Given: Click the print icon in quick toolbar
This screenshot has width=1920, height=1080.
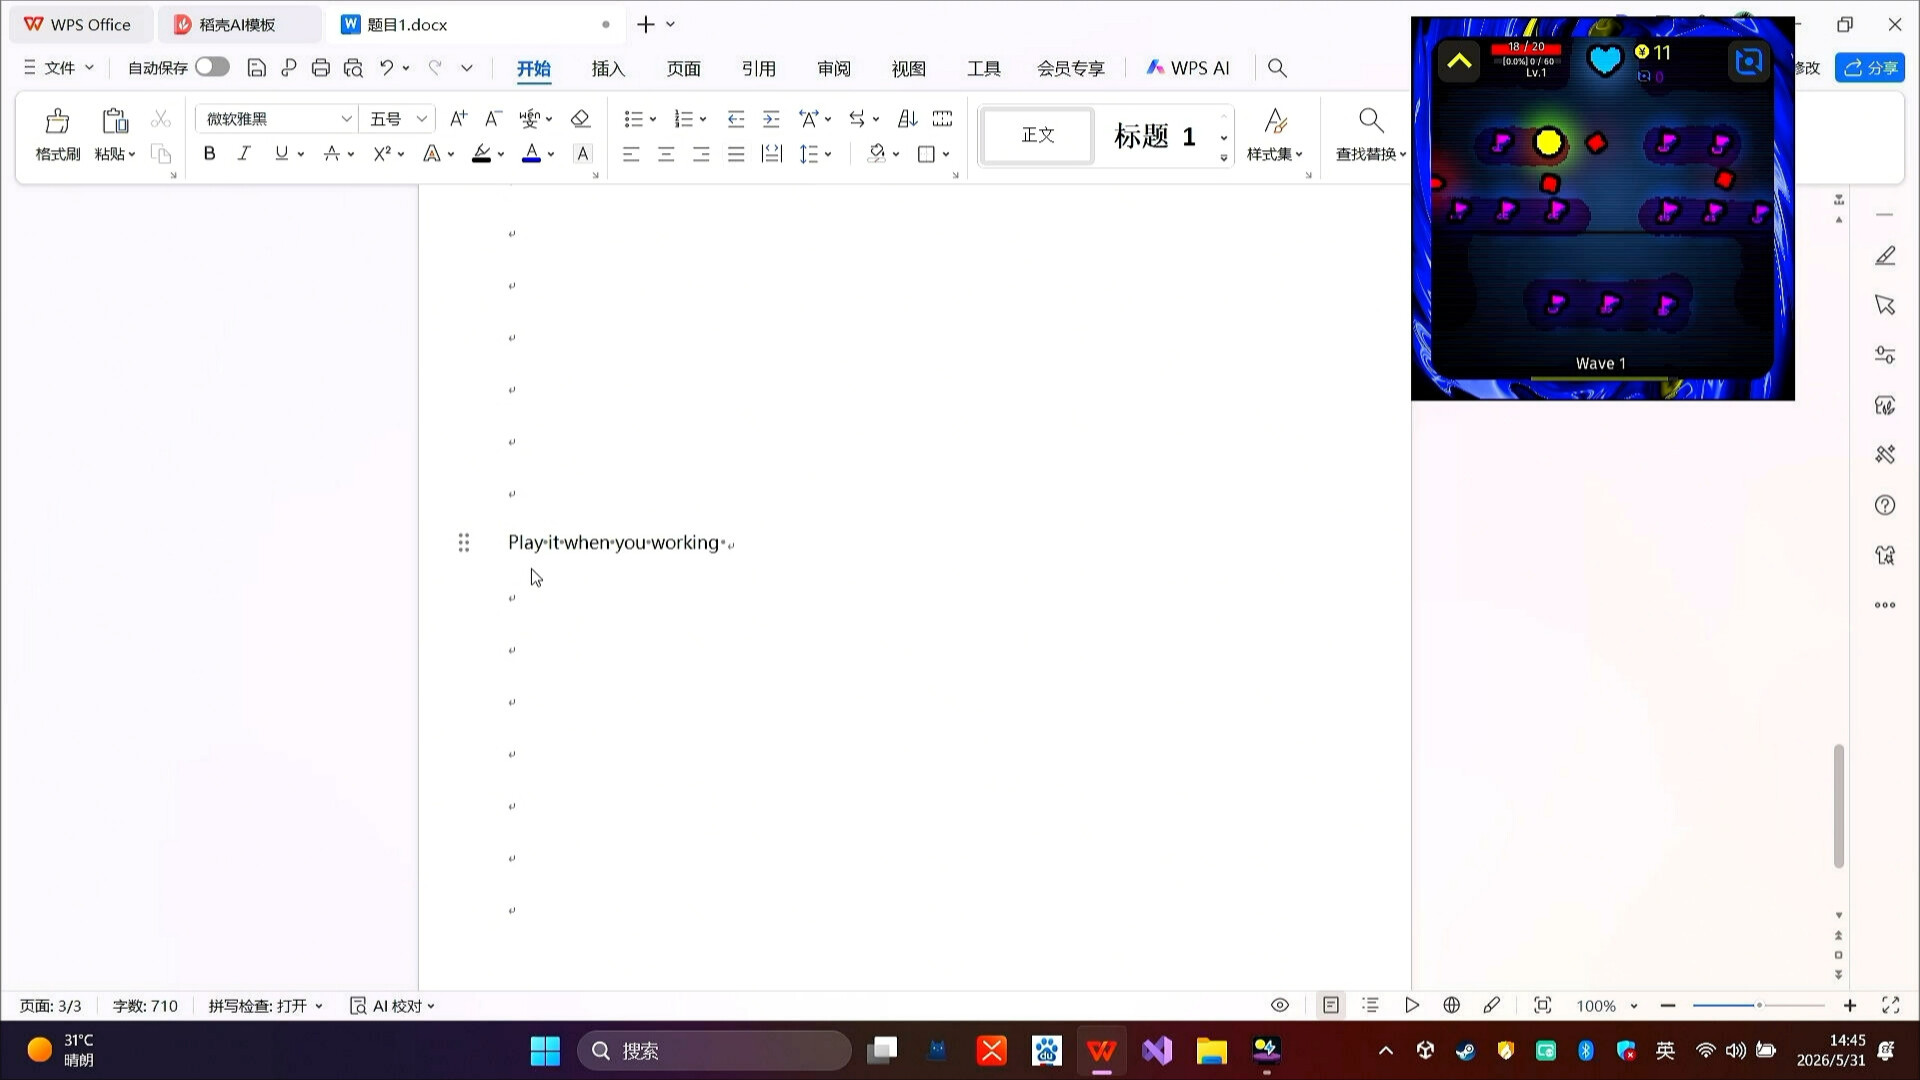Looking at the screenshot, I should point(320,68).
